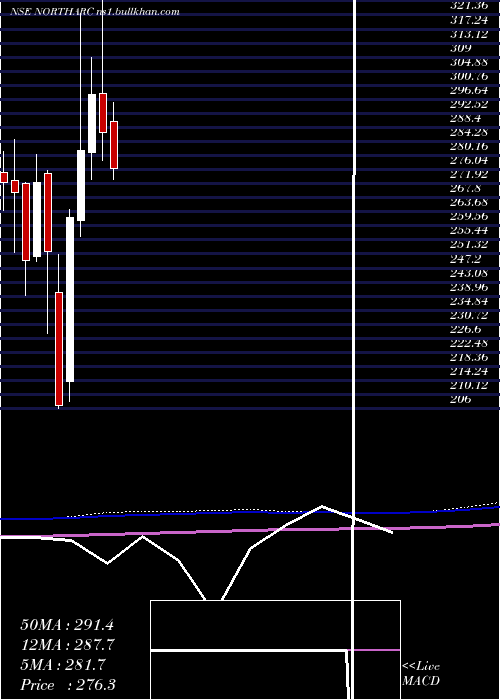The image size is (500, 700).
Task: Click the 296.64 price axis label
Action: [x=469, y=90]
